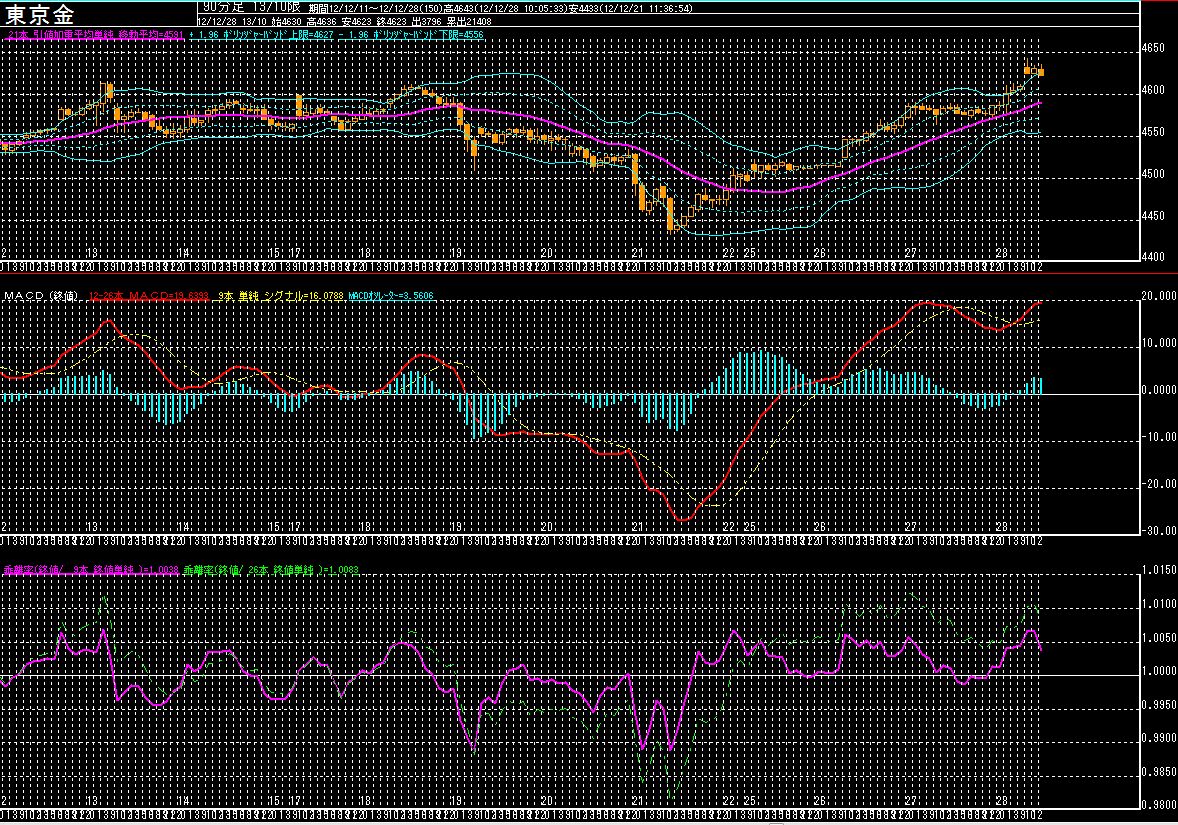Click the -10.00 MACD axis label
Screen dimensions: 1178x825
click(x=1158, y=437)
